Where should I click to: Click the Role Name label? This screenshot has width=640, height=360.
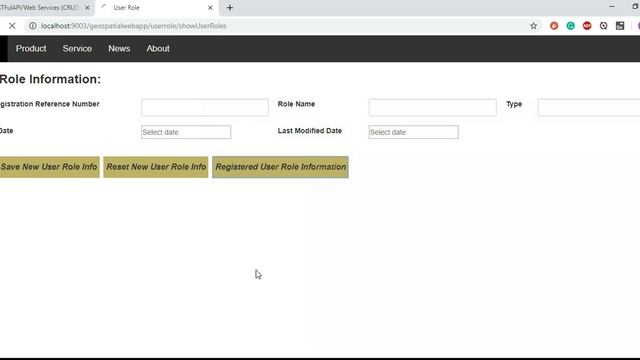pyautogui.click(x=296, y=104)
